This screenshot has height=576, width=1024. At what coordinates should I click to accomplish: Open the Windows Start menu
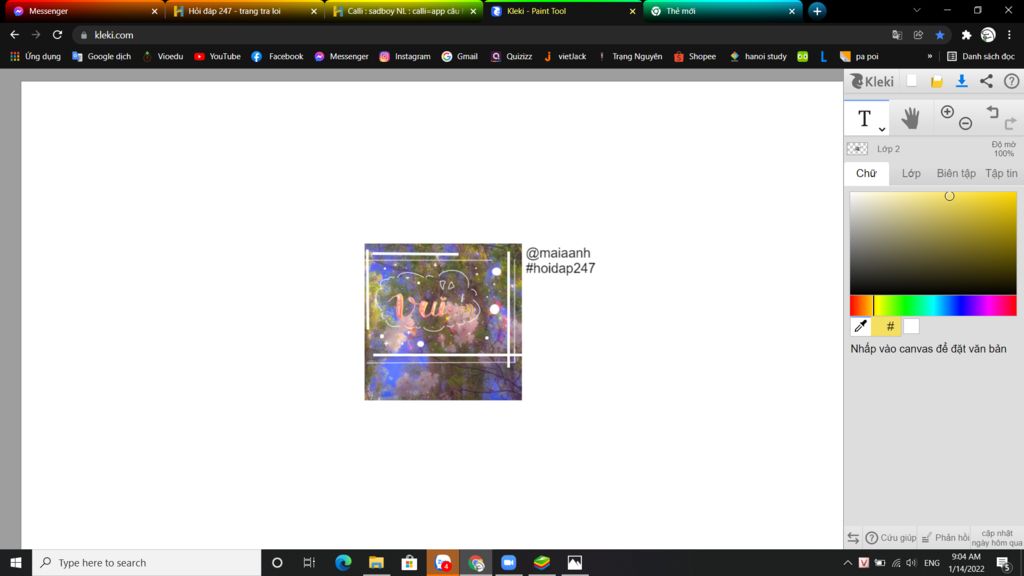coord(16,562)
